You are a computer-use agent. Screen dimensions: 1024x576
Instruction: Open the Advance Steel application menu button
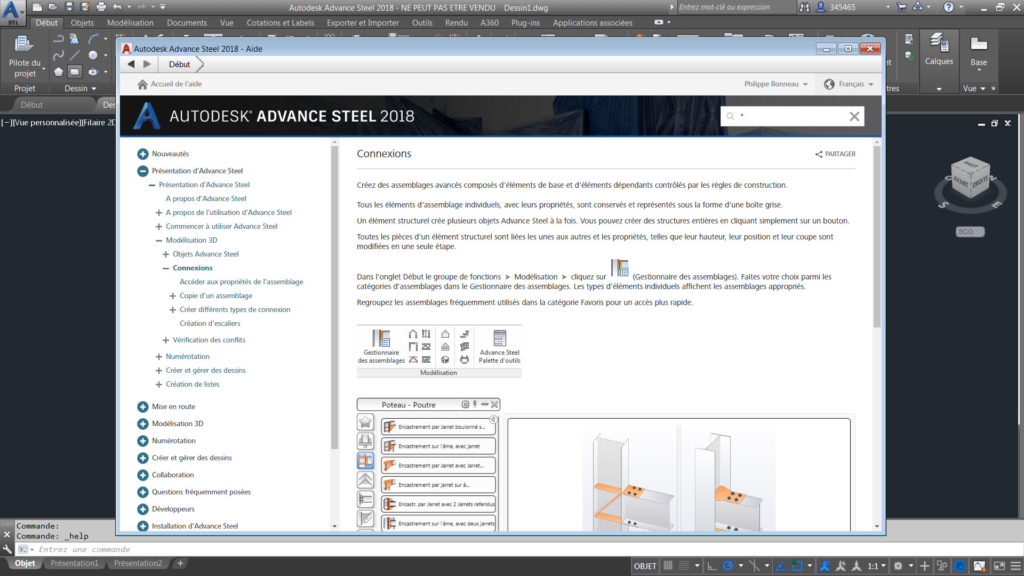click(11, 11)
